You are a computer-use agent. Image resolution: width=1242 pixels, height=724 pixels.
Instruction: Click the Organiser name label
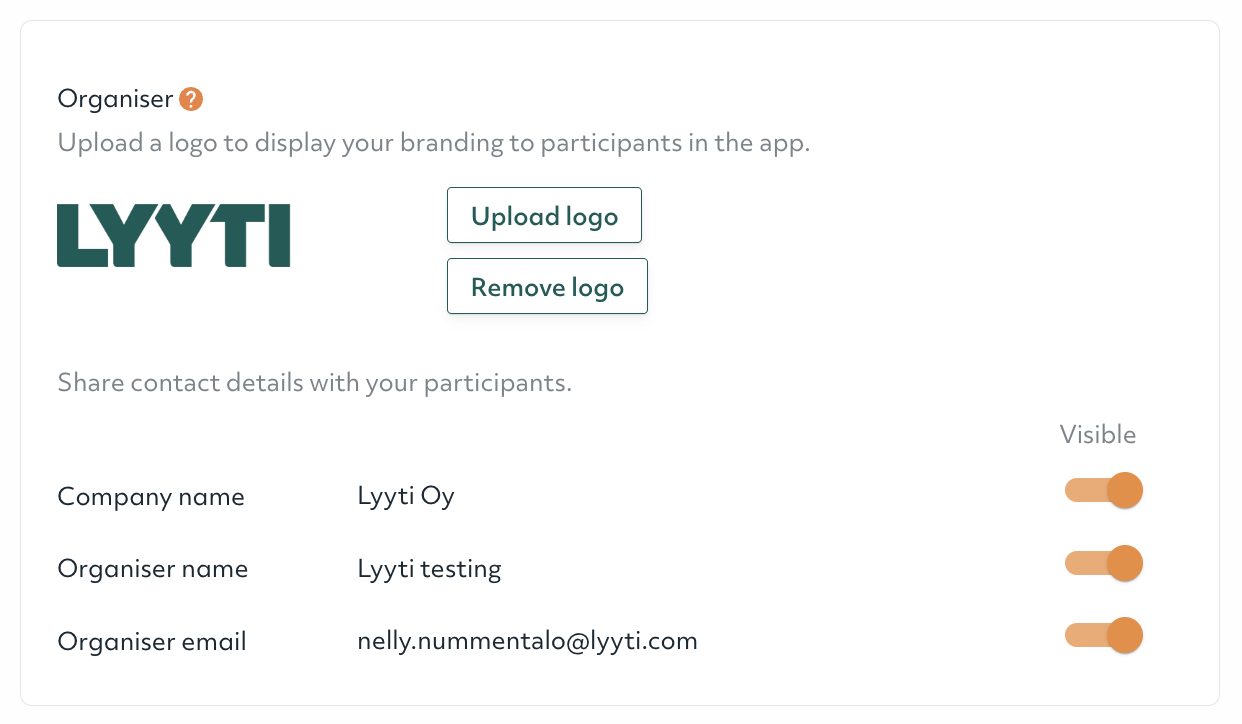[153, 569]
